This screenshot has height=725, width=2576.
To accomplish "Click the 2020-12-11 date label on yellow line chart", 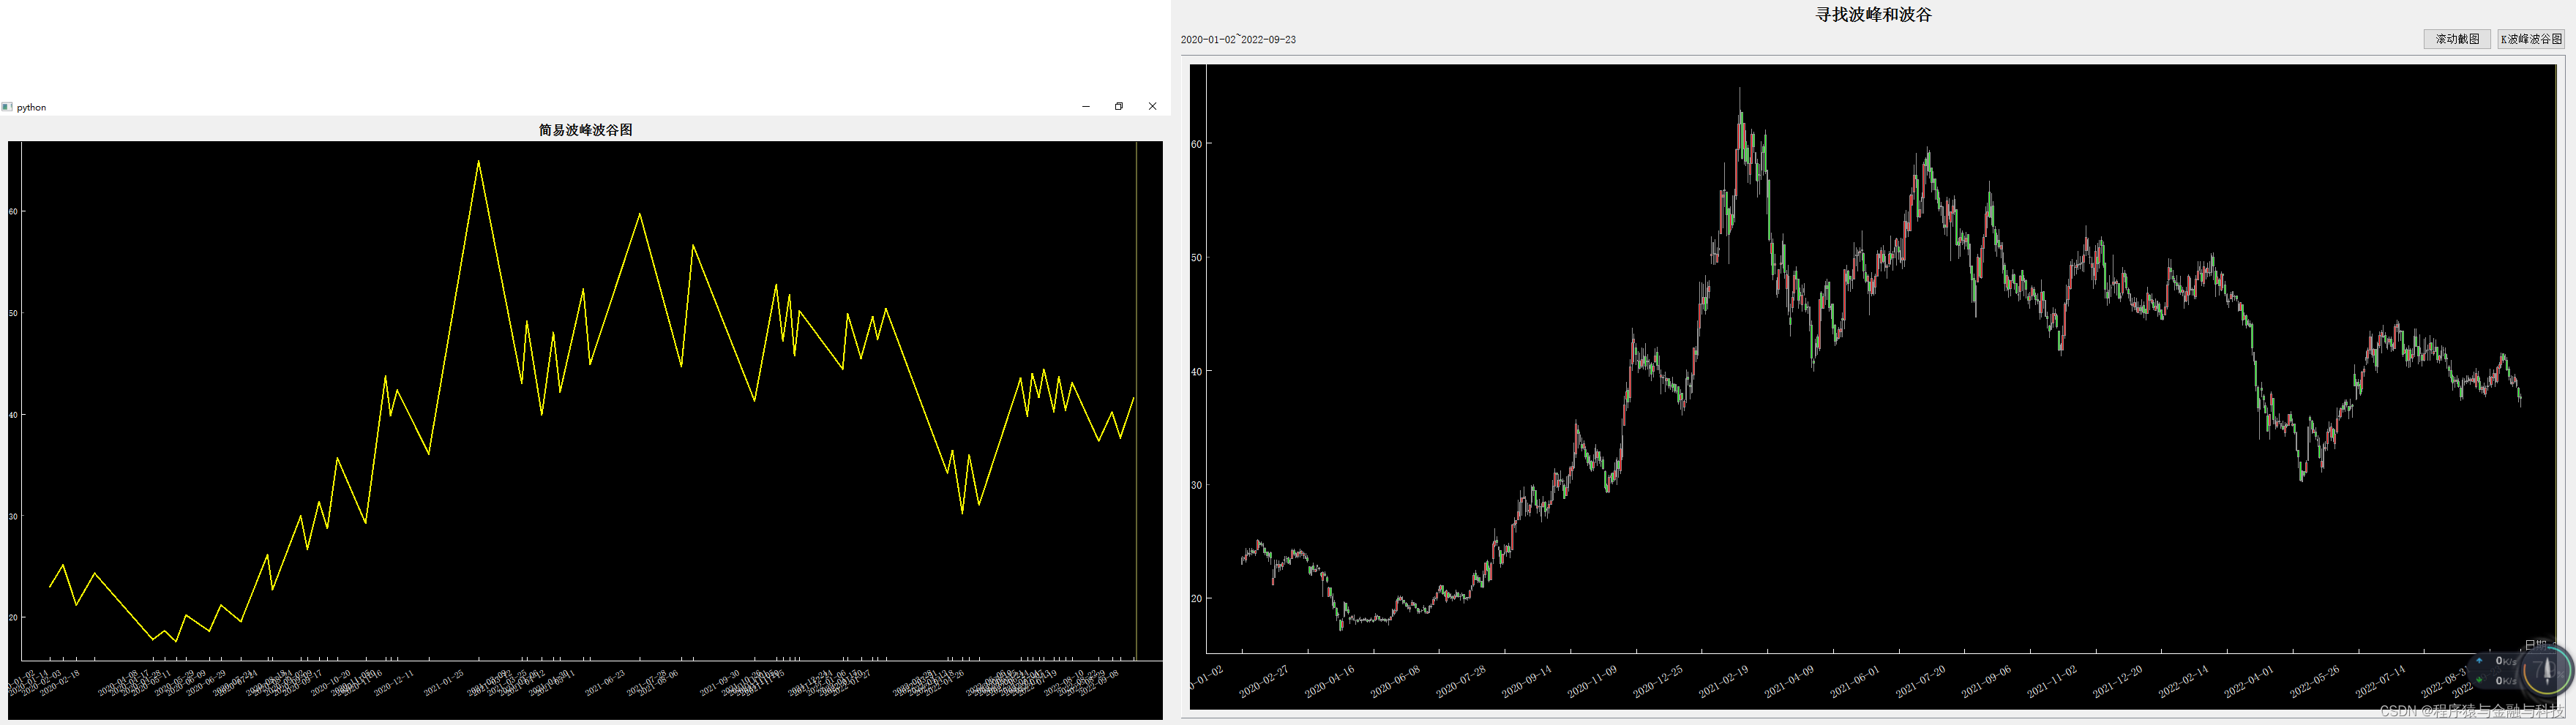I will [394, 683].
